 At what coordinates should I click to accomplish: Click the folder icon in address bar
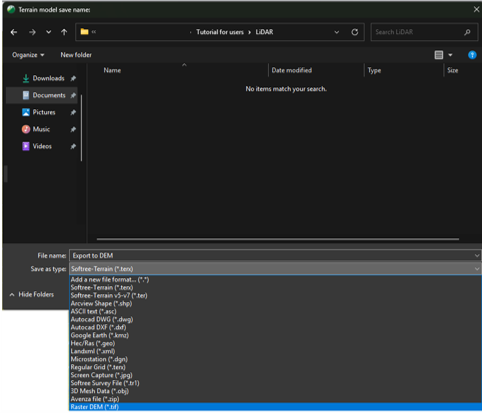click(x=85, y=32)
